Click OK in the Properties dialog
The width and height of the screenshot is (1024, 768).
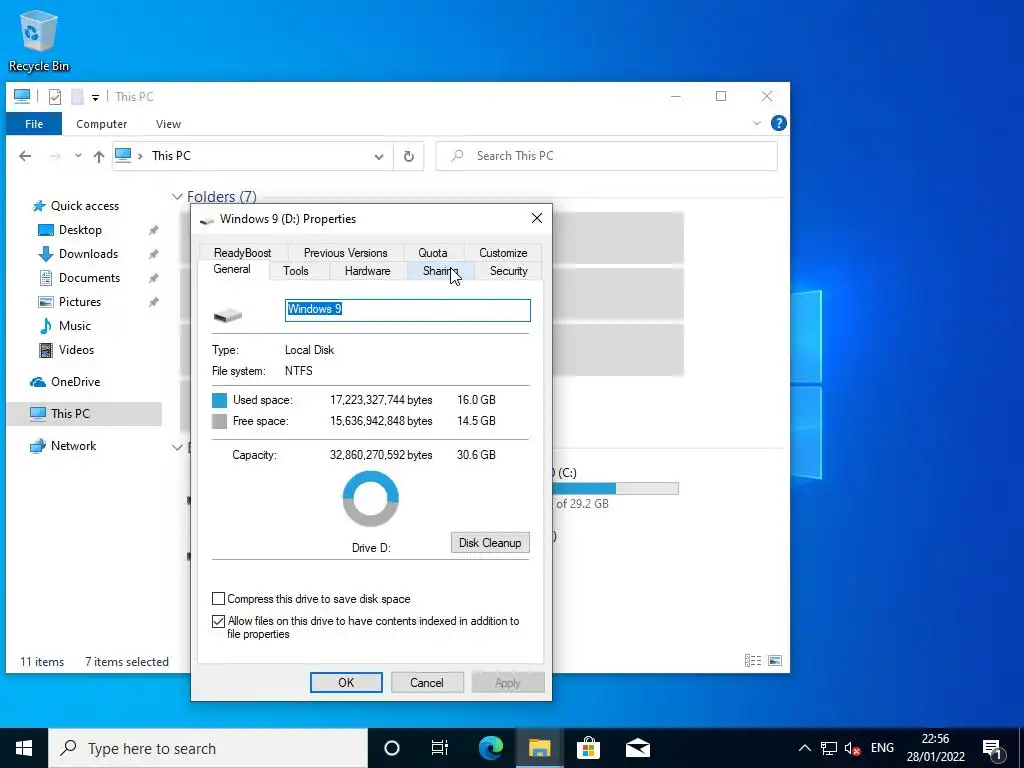click(346, 682)
